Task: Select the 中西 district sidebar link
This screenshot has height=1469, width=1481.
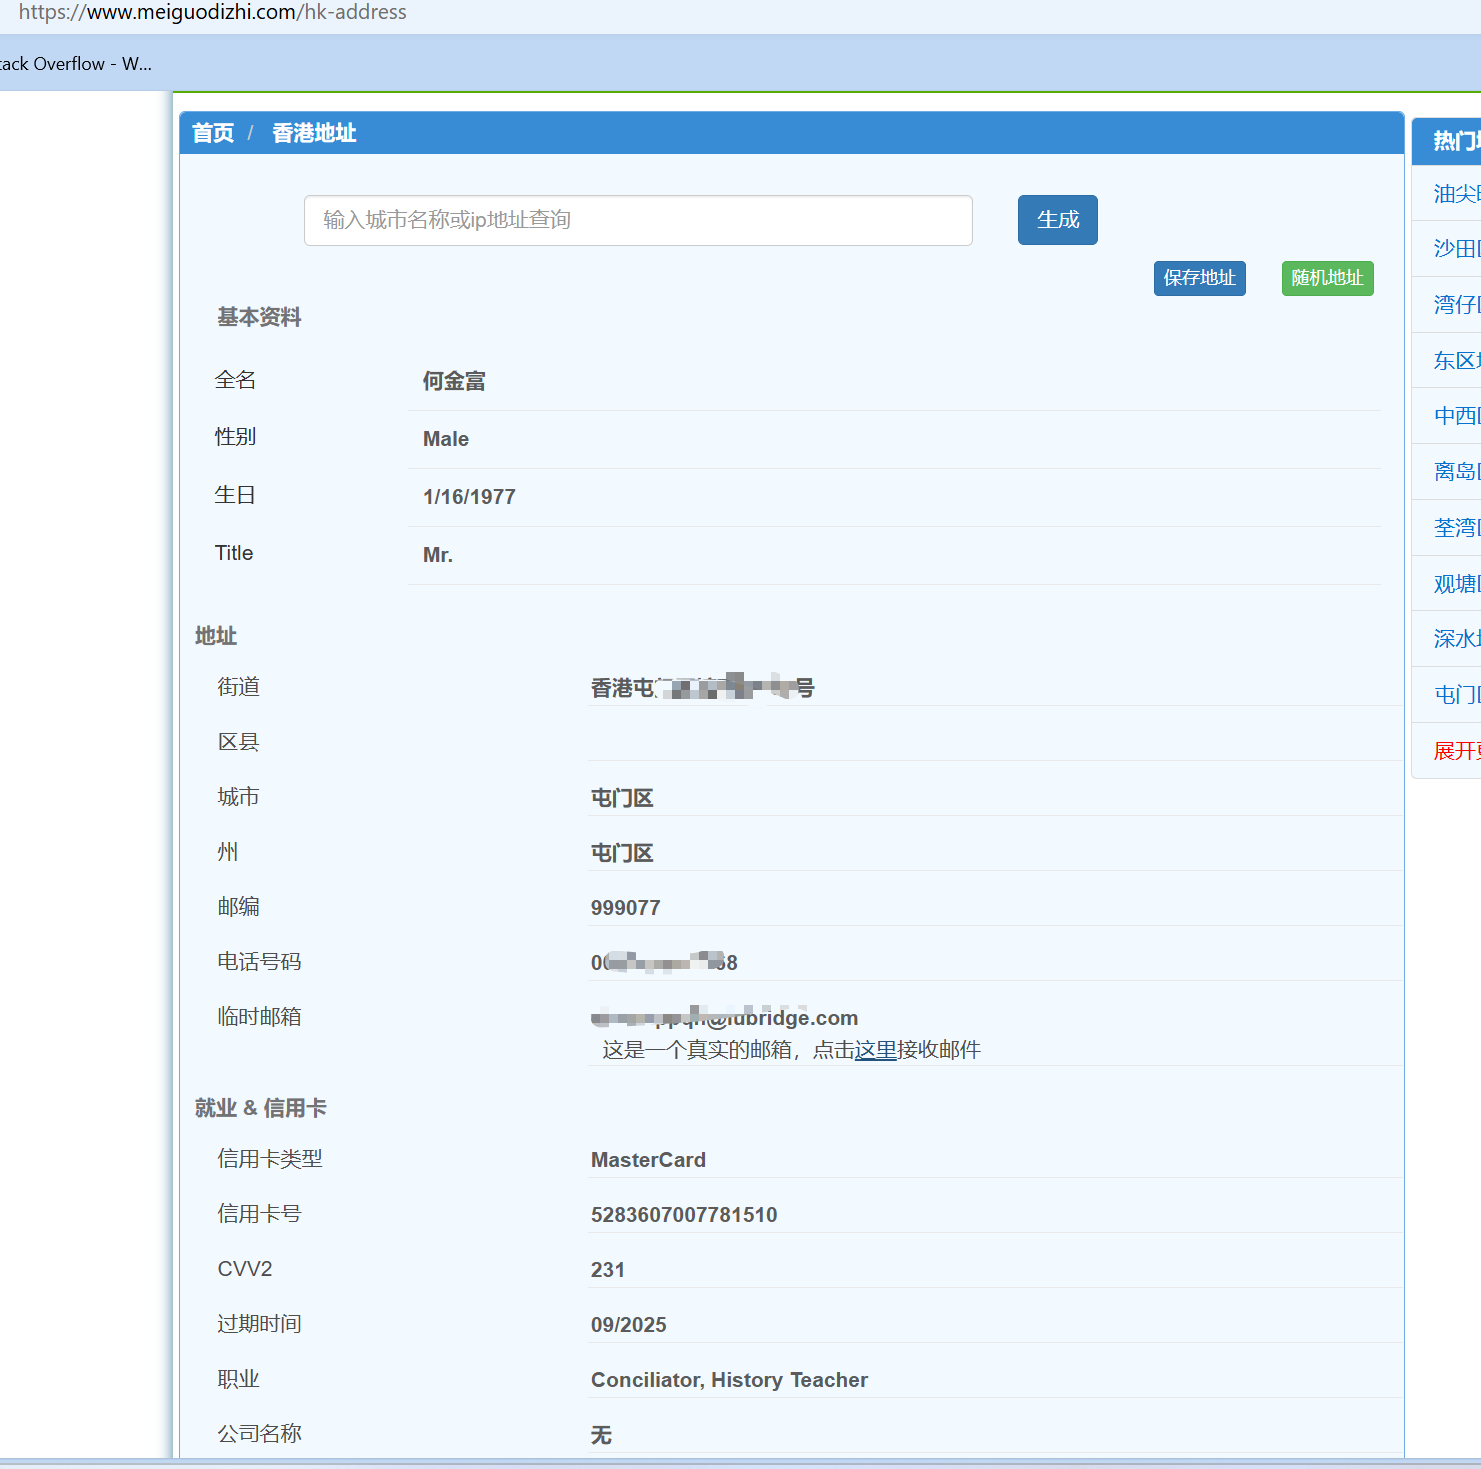Action: point(1455,416)
